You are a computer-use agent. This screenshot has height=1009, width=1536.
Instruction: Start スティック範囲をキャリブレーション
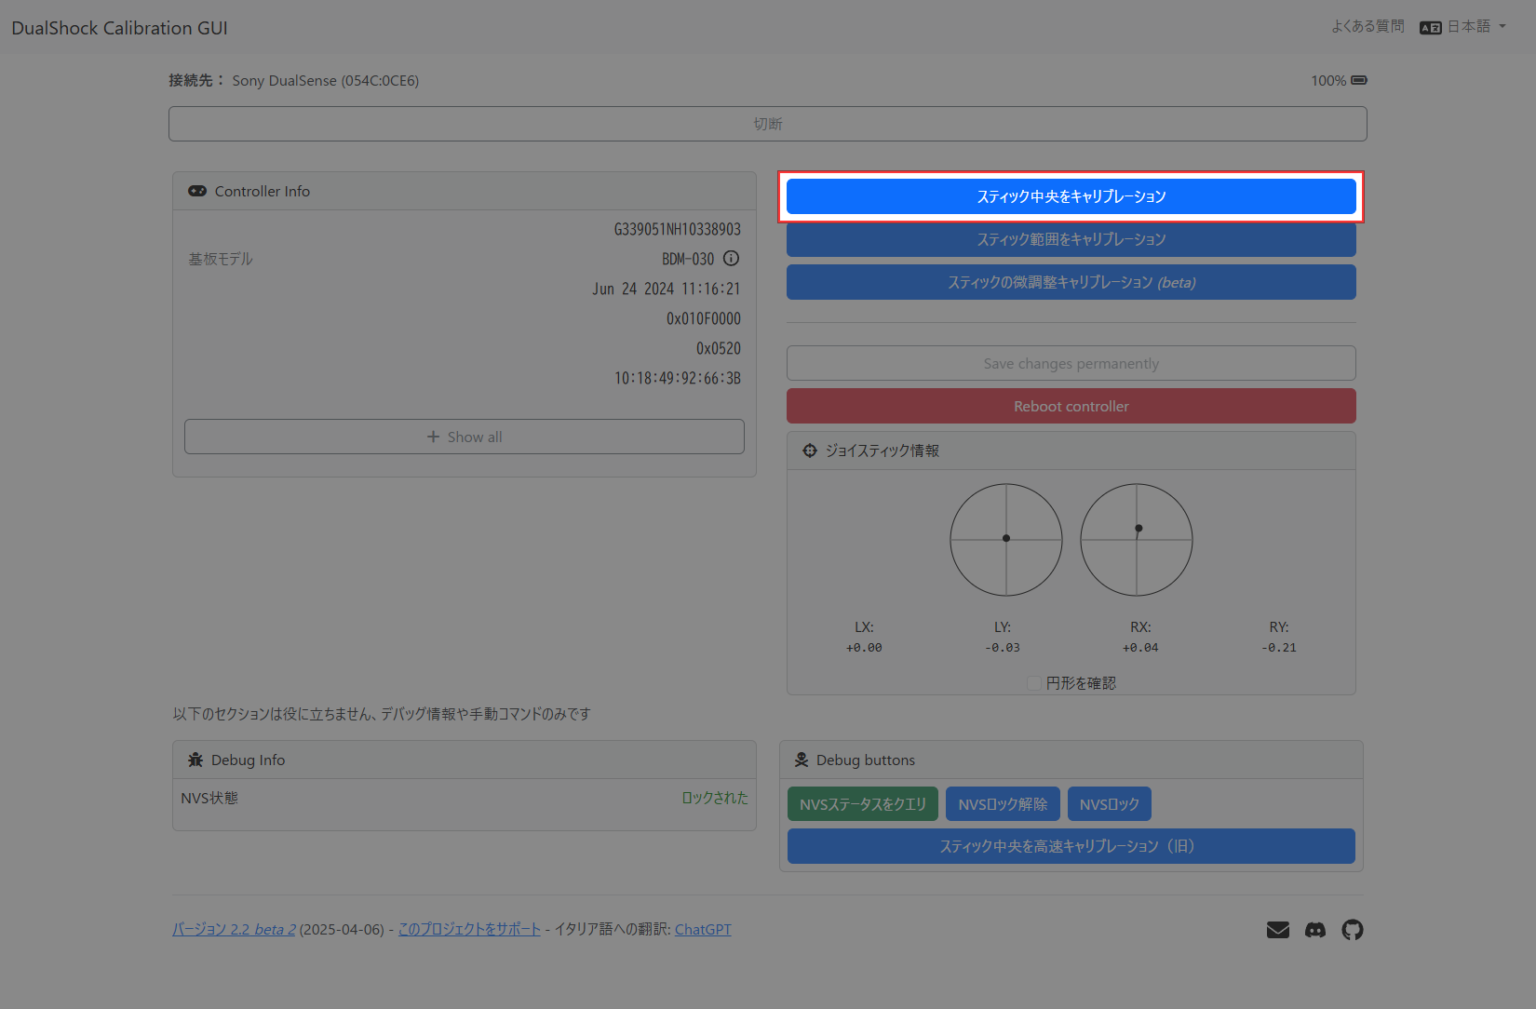pos(1070,239)
